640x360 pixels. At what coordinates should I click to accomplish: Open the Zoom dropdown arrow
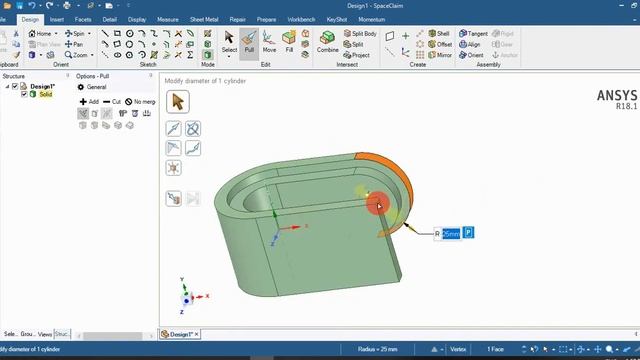click(x=92, y=55)
